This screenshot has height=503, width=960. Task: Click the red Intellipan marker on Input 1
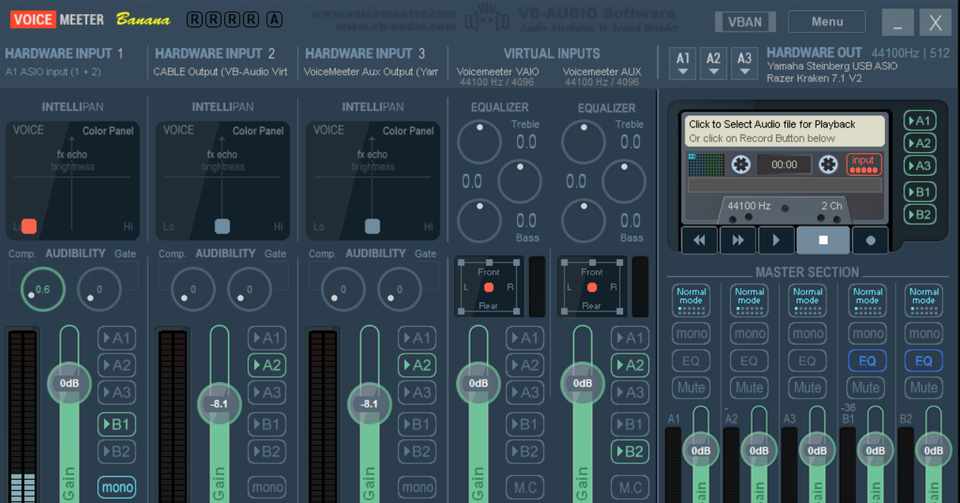click(29, 226)
